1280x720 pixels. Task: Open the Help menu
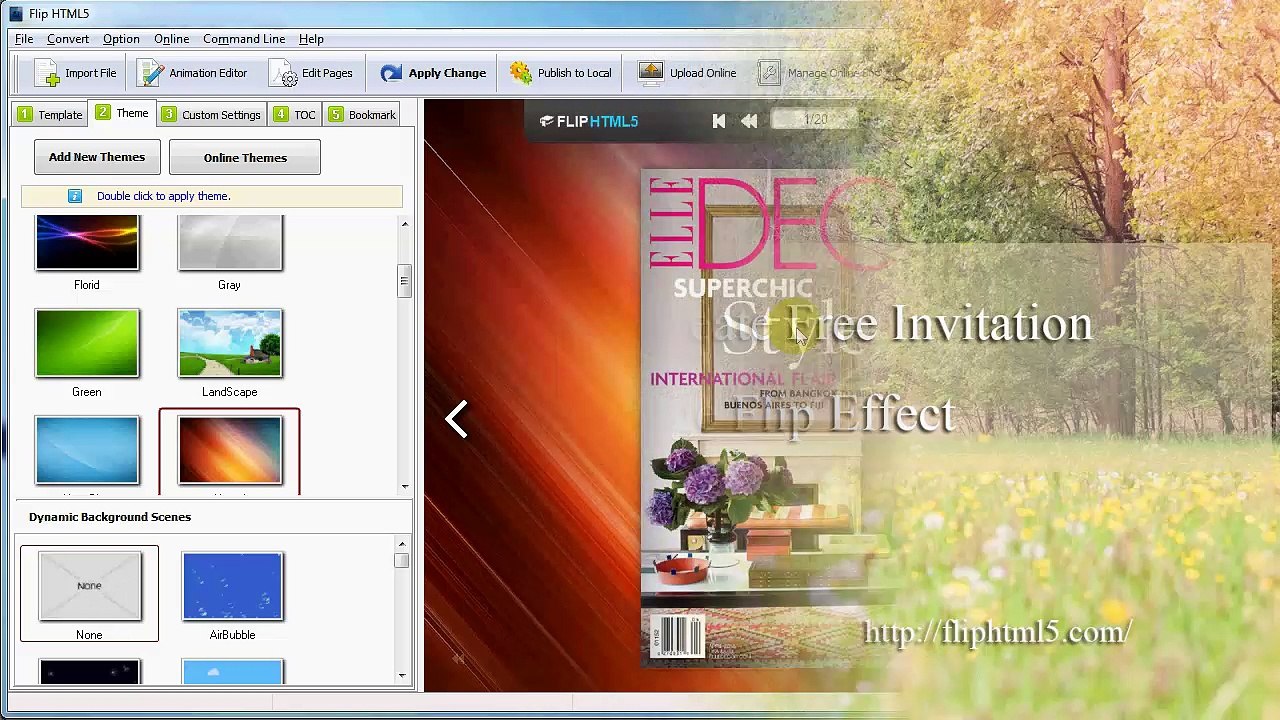tap(311, 39)
